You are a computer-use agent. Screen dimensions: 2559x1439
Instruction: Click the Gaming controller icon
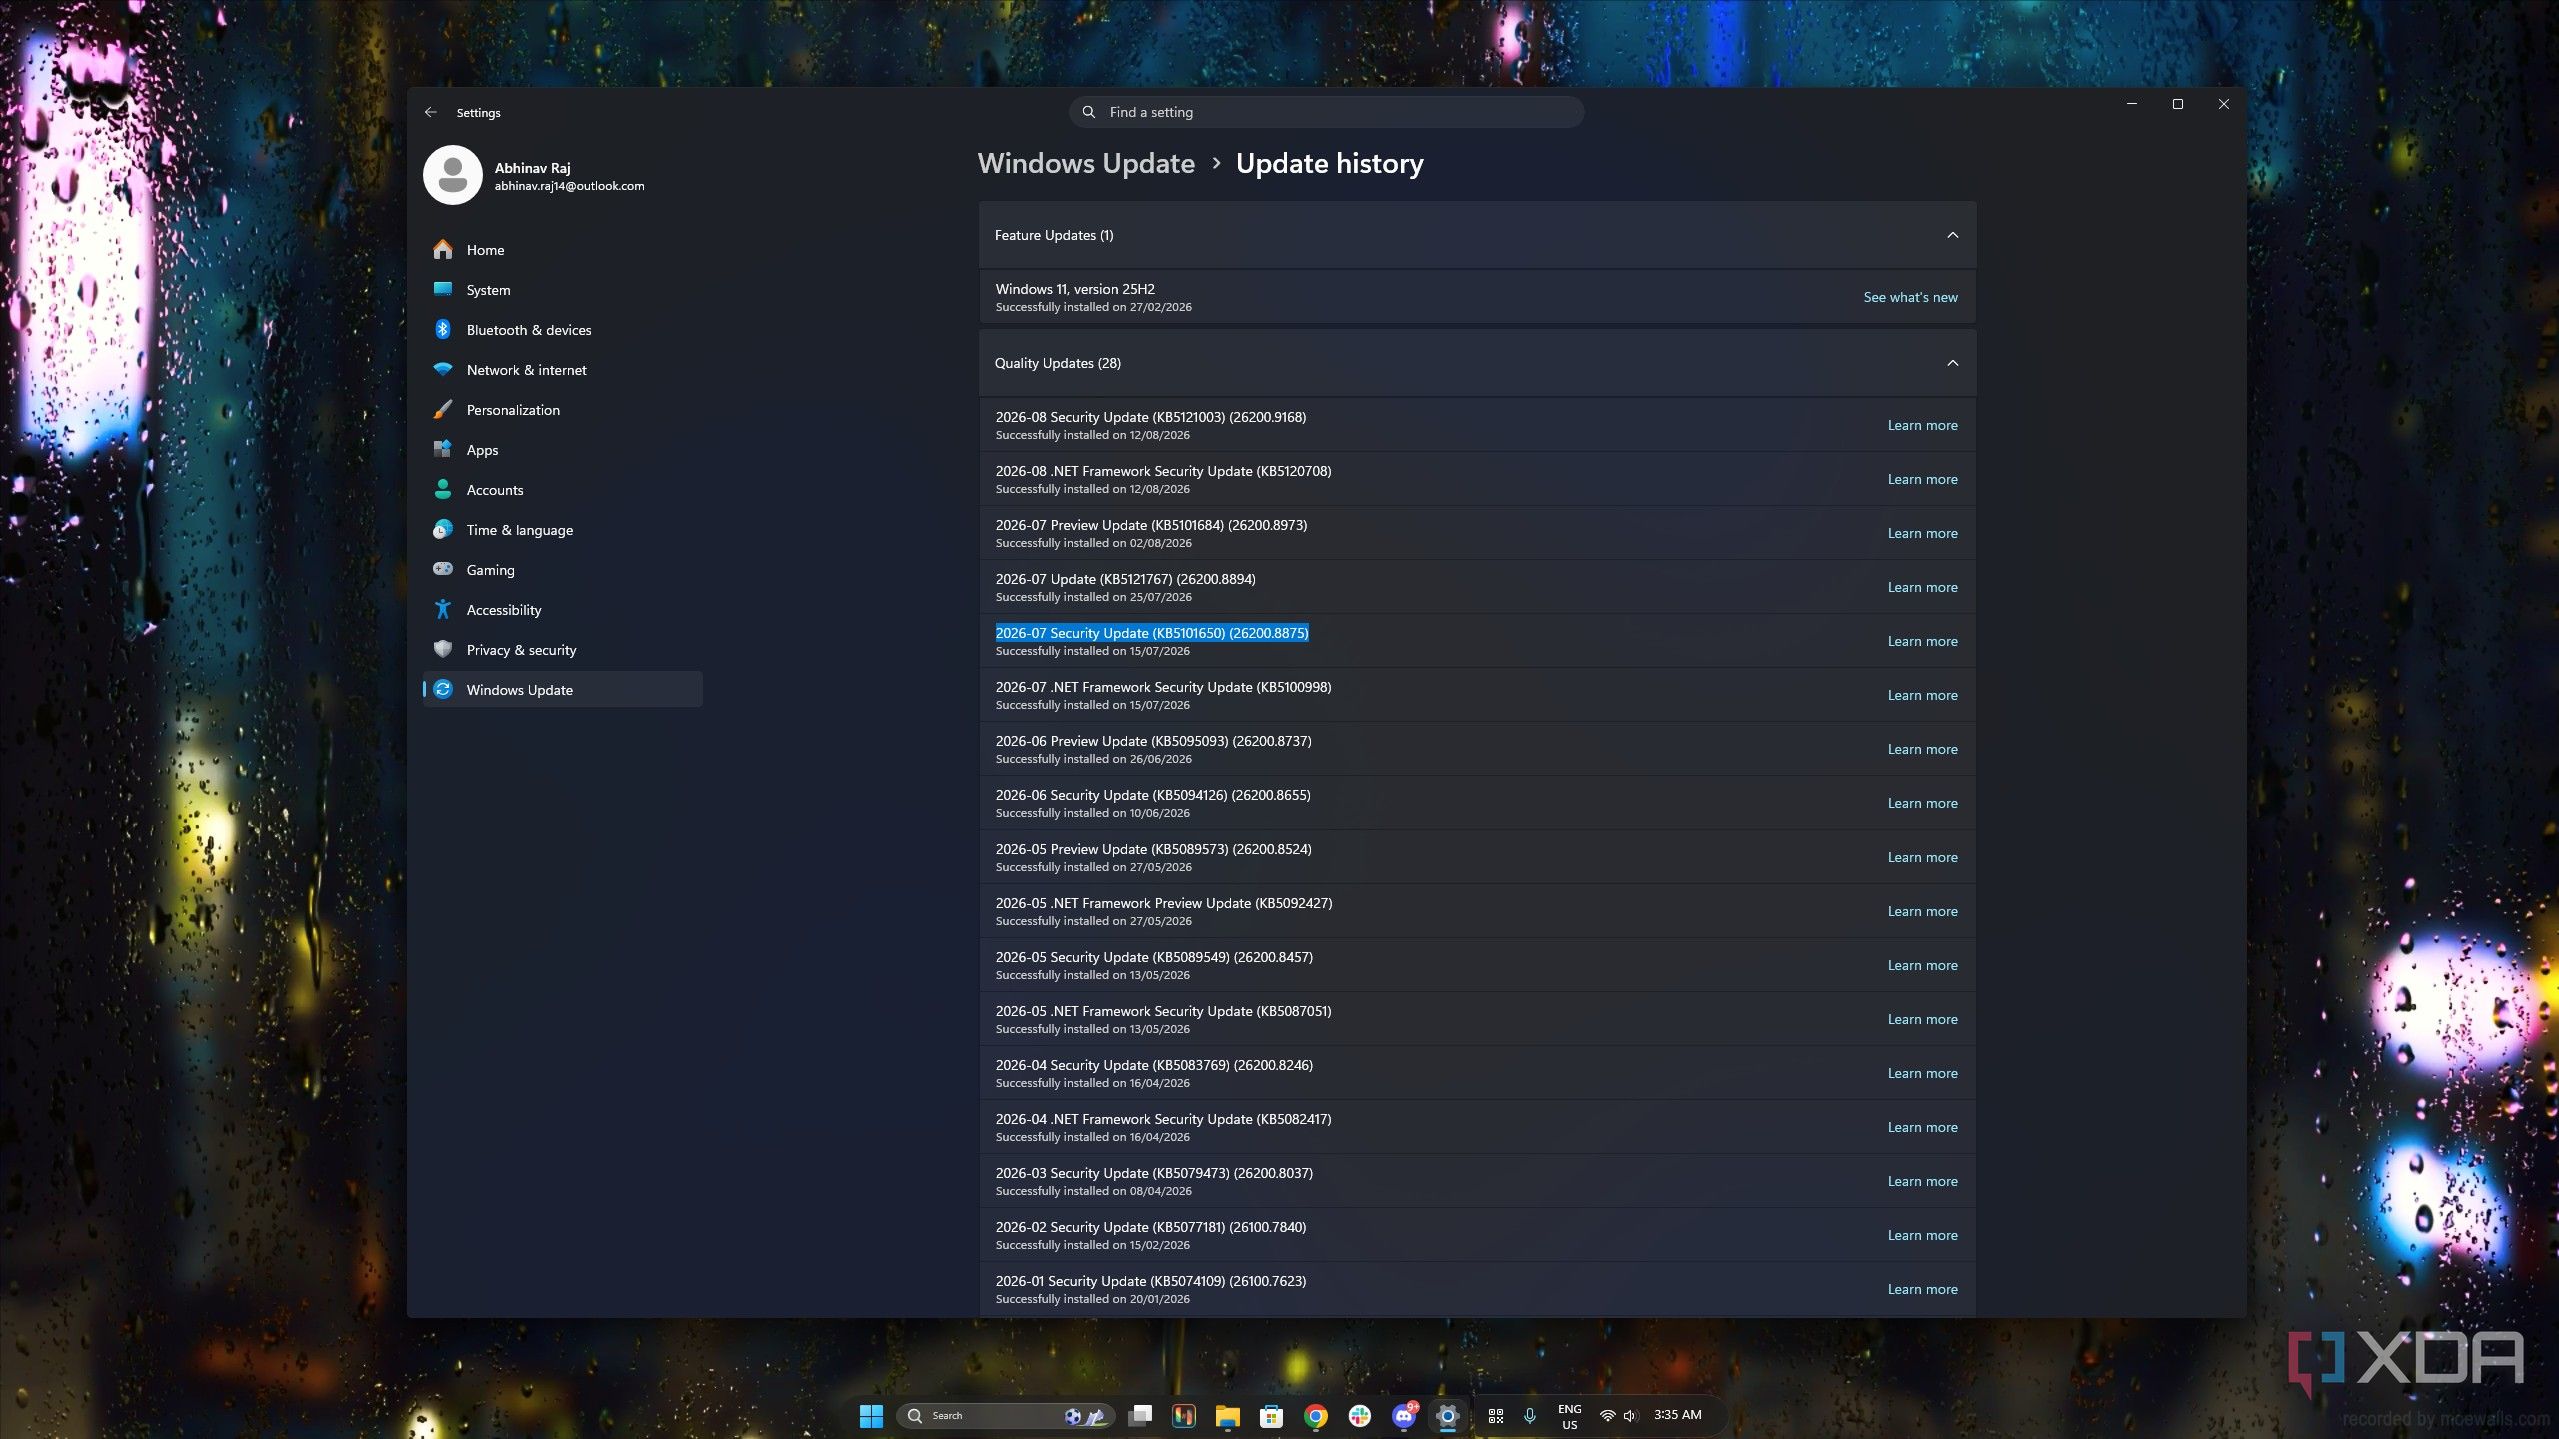click(x=442, y=569)
